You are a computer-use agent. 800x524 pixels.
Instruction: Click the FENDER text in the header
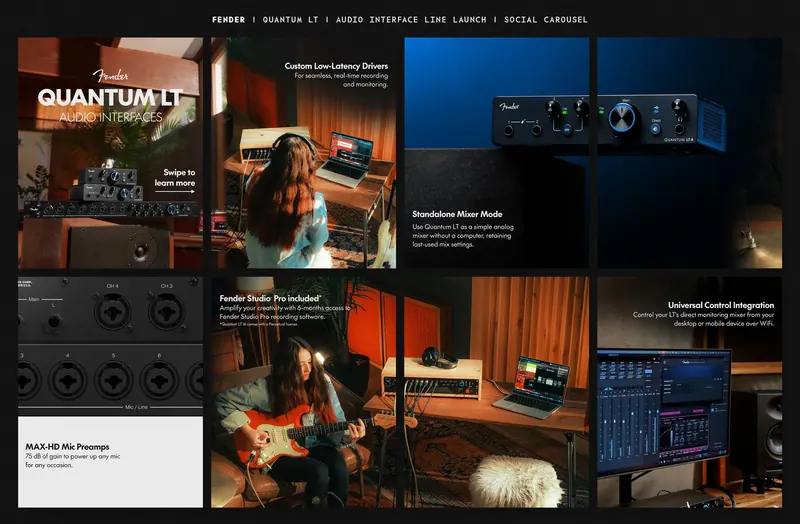(x=229, y=20)
